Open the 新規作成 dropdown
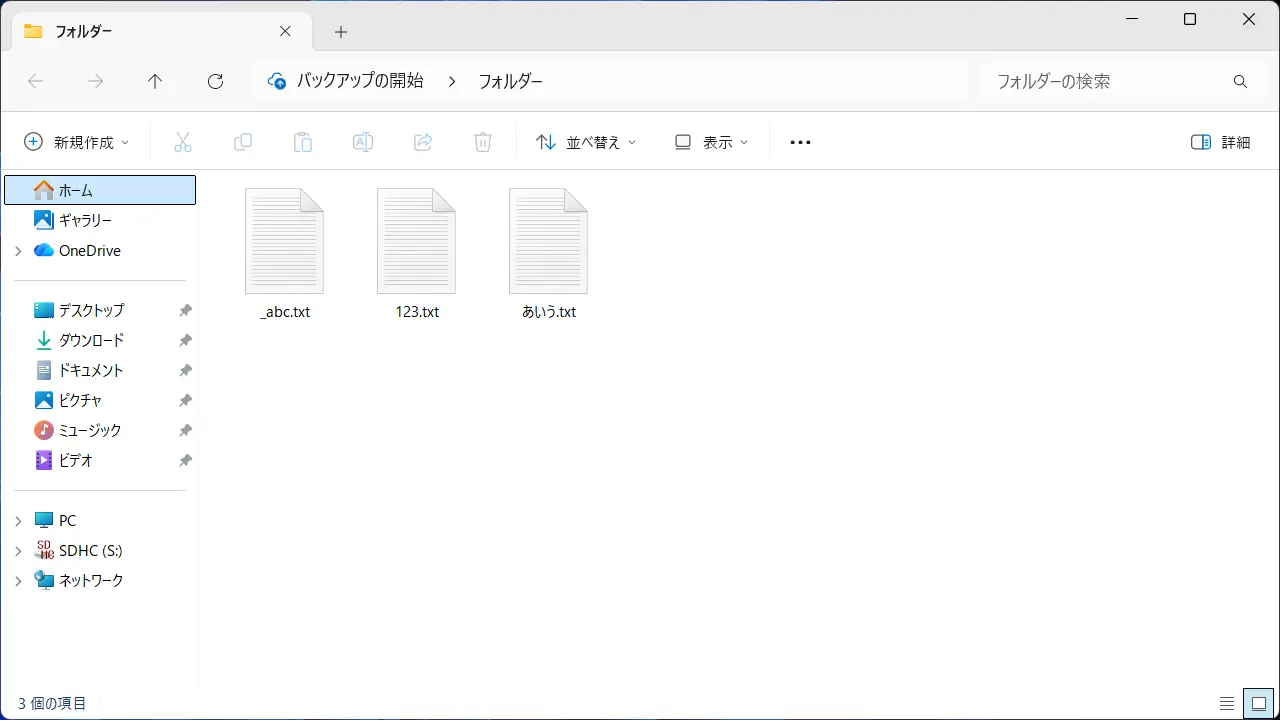Screen dimensions: 1280x720 (x=77, y=142)
